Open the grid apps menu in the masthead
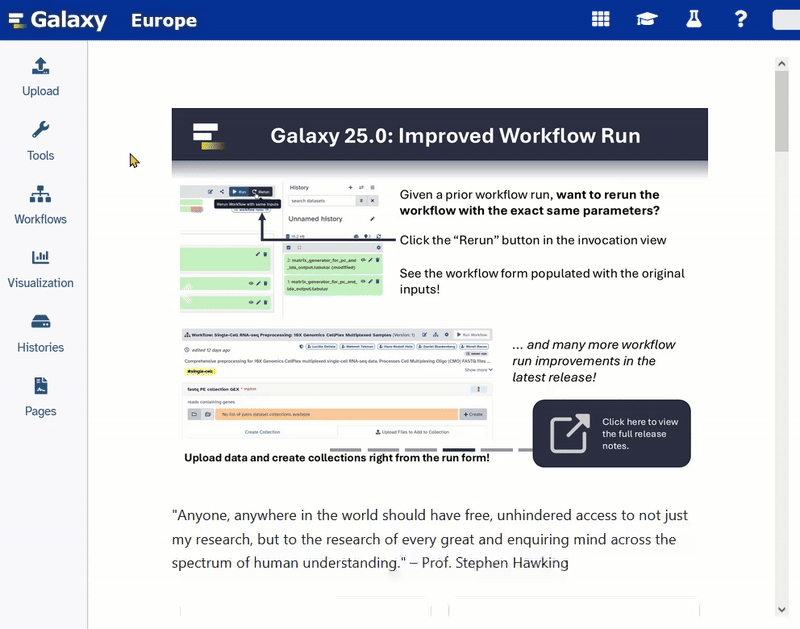Viewport: 800px width, 629px height. click(601, 19)
